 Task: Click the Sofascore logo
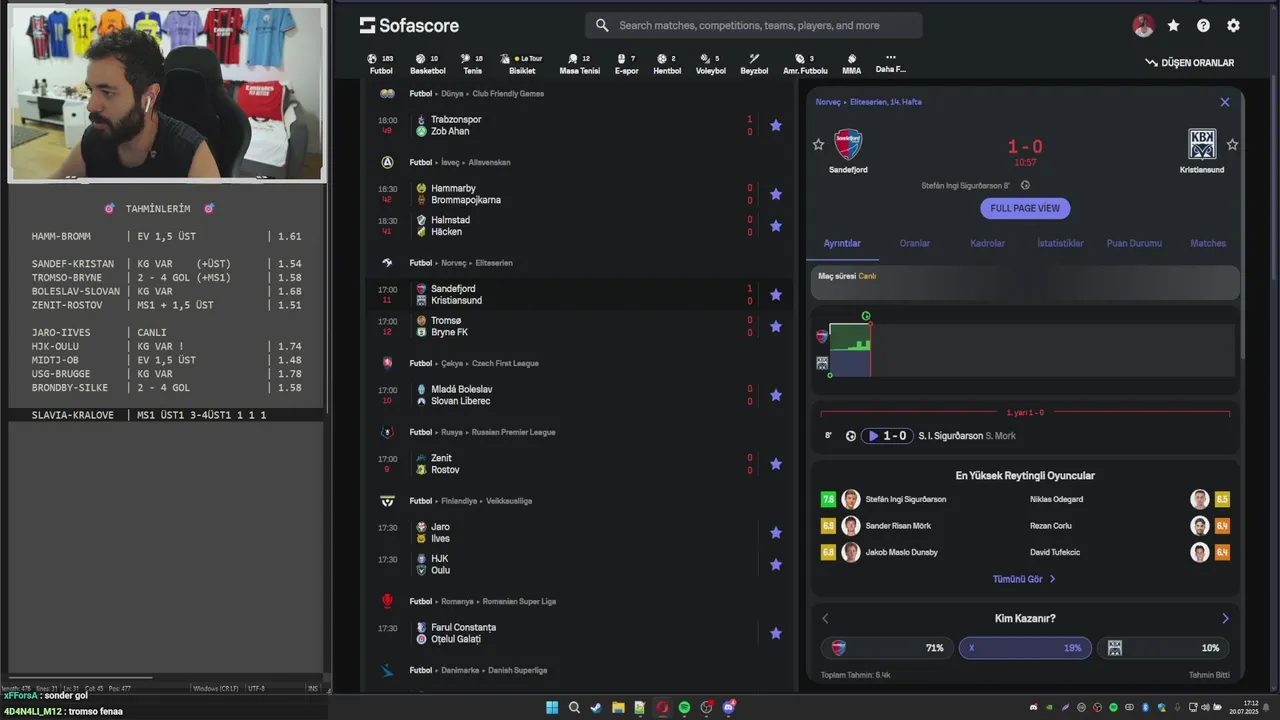point(409,25)
